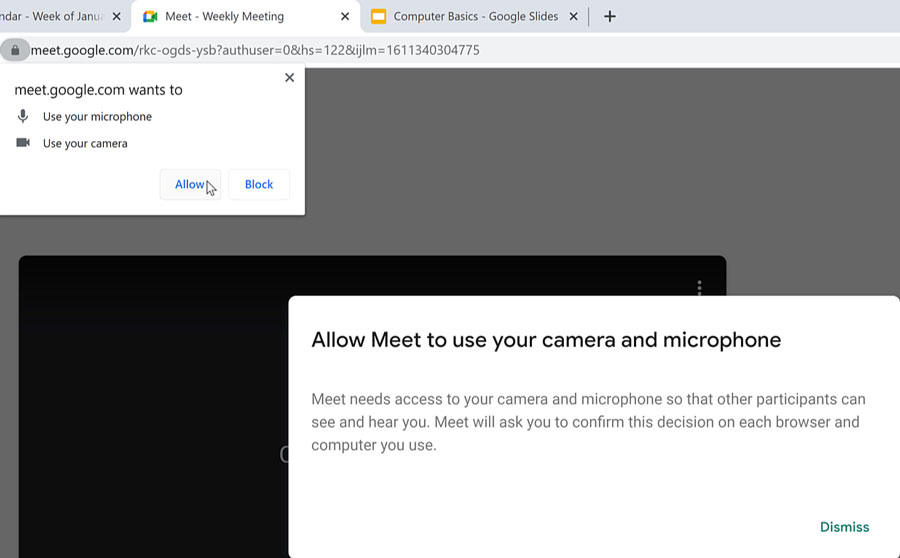Viewport: 900px width, 558px height.
Task: Dismiss the Meet camera permission dialog
Action: tap(844, 527)
